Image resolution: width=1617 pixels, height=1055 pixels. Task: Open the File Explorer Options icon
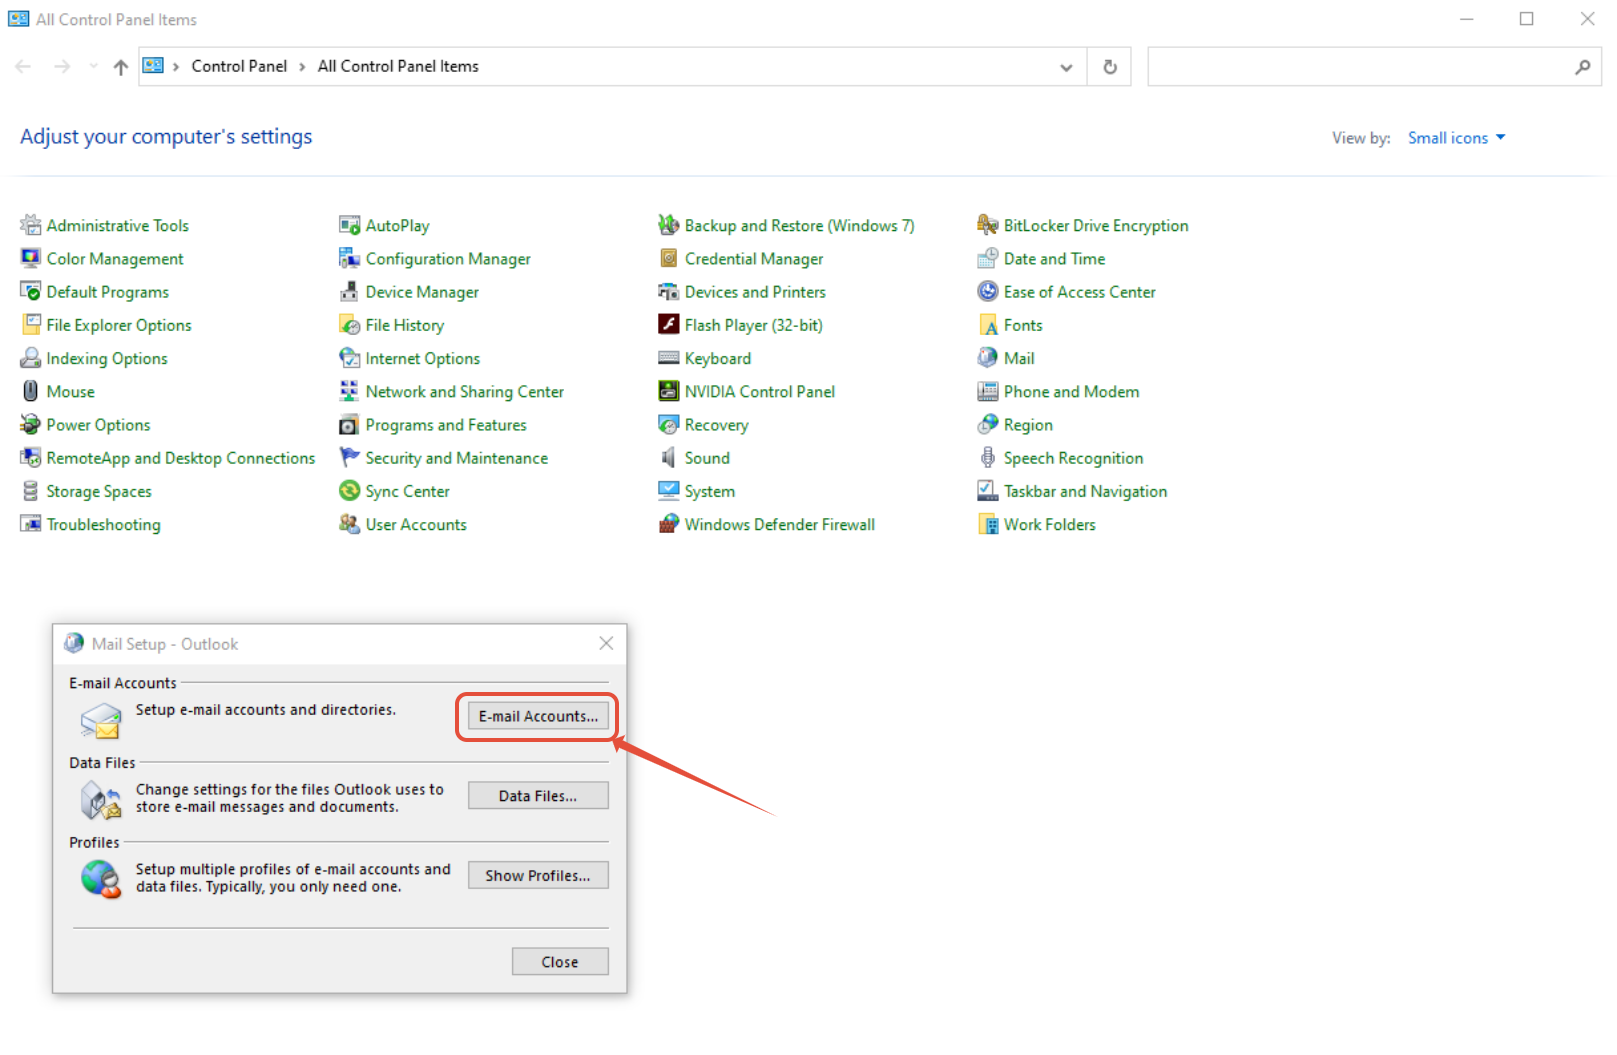tap(31, 325)
